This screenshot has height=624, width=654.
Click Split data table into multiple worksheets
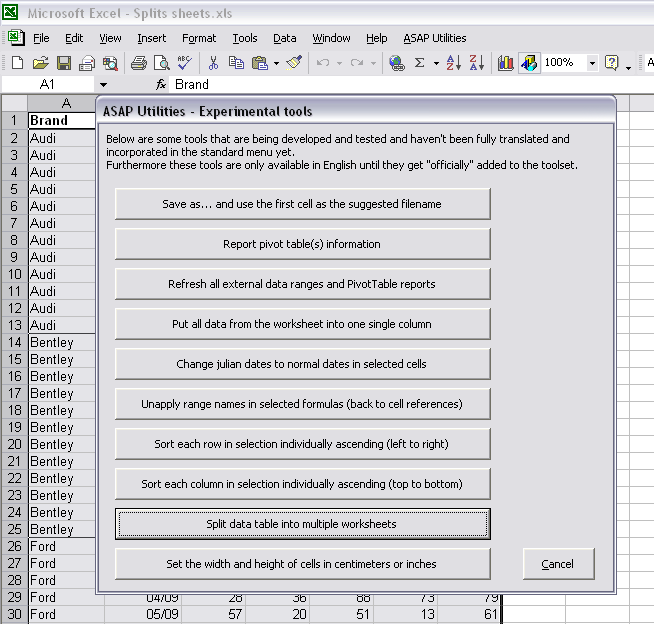[x=303, y=524]
